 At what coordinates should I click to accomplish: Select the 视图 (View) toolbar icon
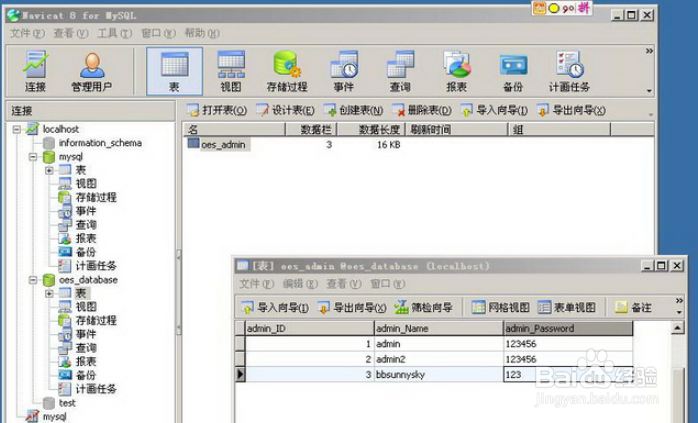[x=231, y=71]
